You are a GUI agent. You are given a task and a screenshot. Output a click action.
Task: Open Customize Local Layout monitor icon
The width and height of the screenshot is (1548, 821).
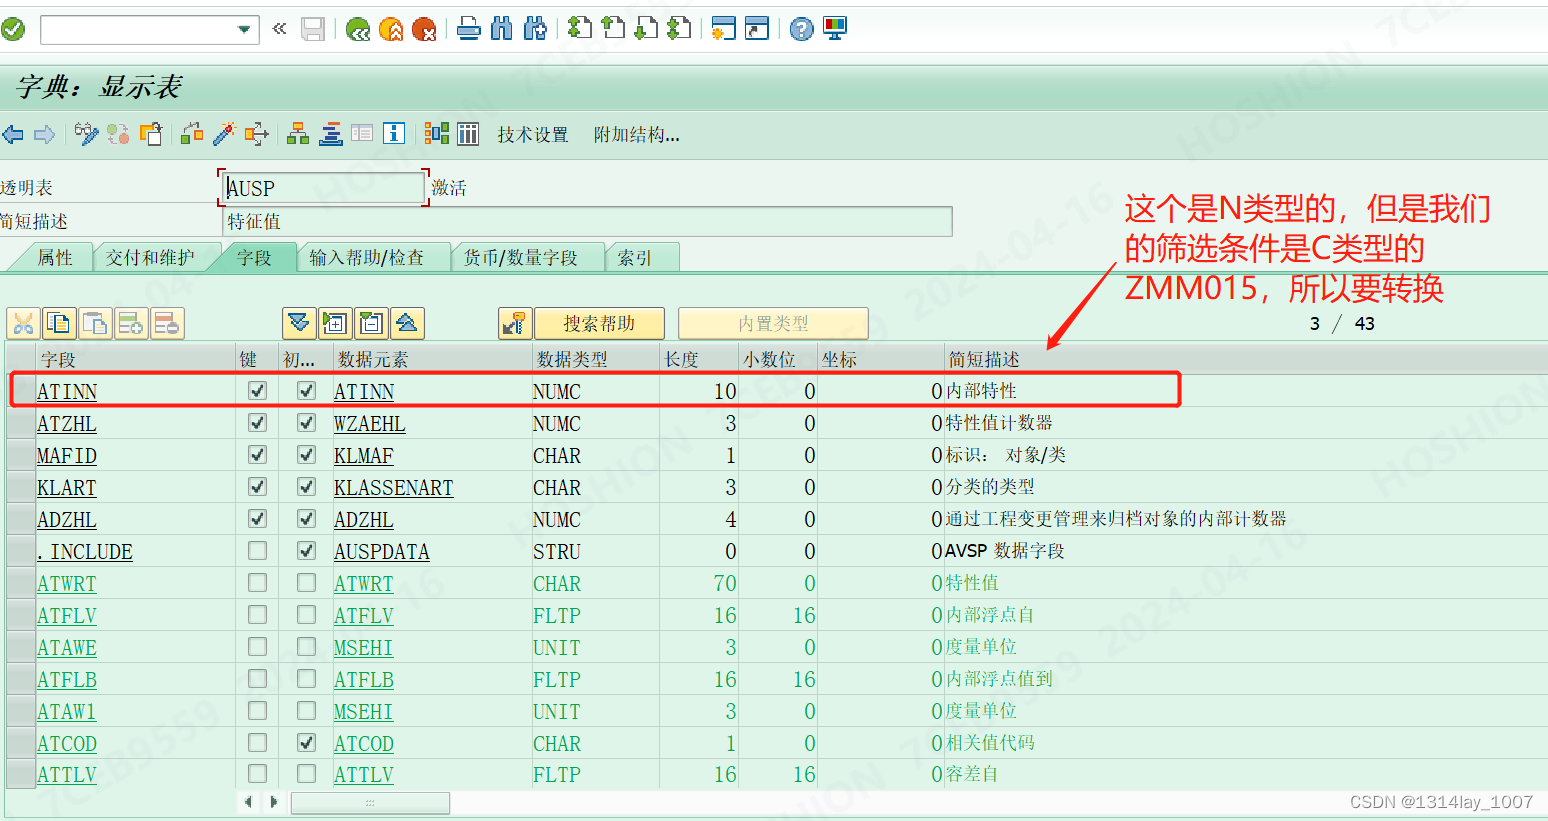[x=835, y=29]
